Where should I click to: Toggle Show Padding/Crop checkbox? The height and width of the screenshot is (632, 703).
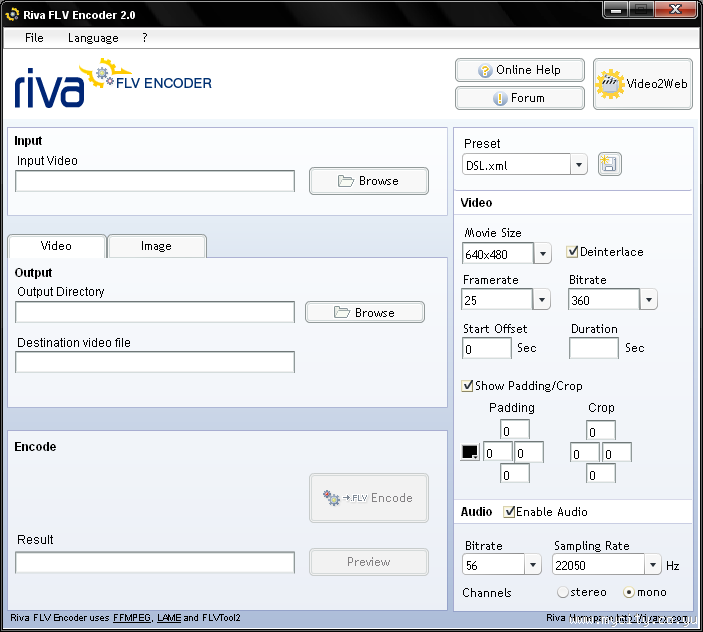click(467, 385)
